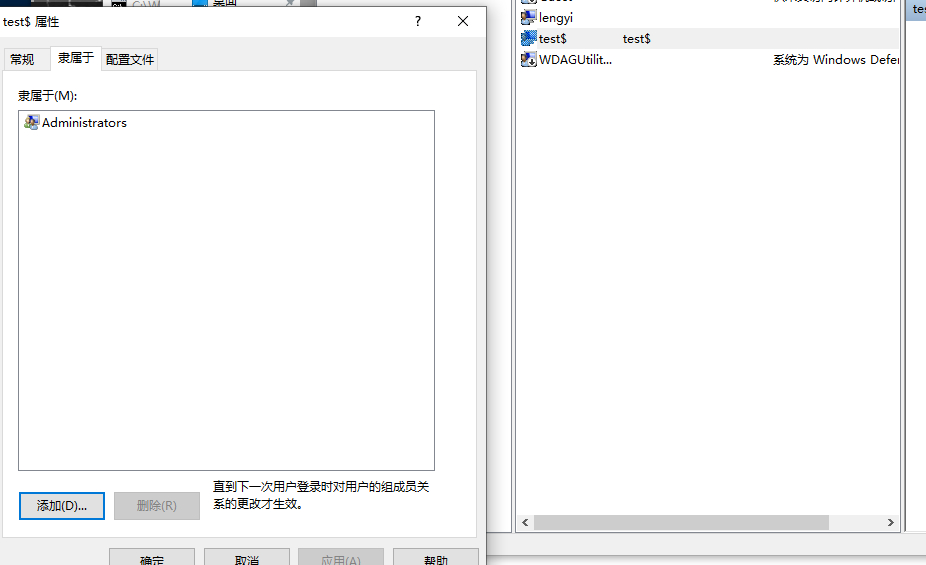Screen dimensions: 926x565
Task: Select lengyi user in users list
Action: 556,18
